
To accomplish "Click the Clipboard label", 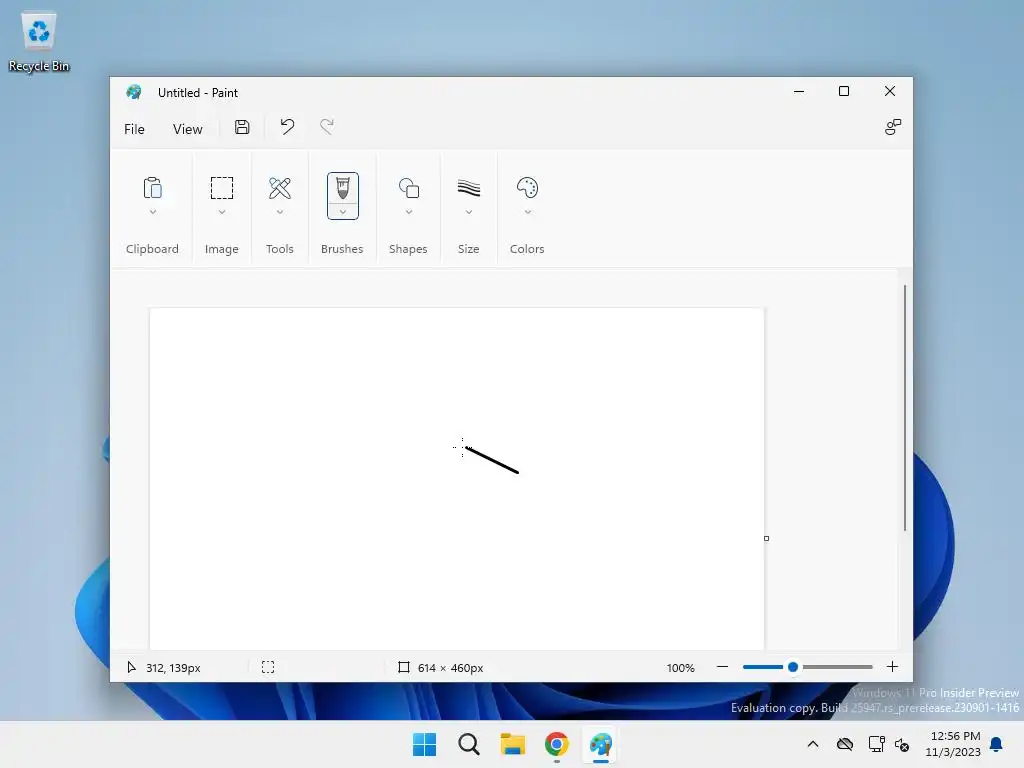I will click(152, 249).
